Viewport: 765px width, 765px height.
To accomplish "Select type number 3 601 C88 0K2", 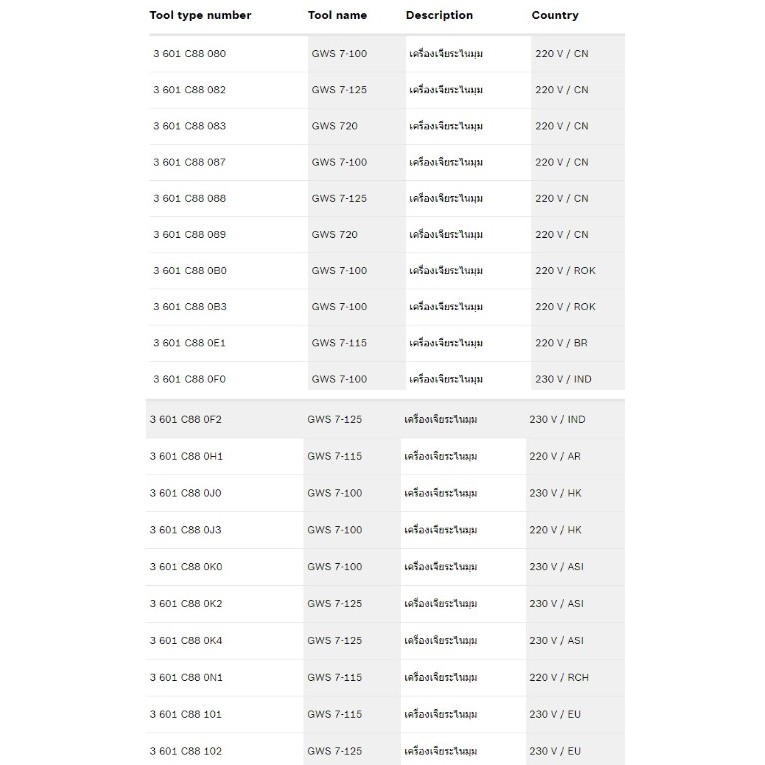I will pyautogui.click(x=186, y=604).
